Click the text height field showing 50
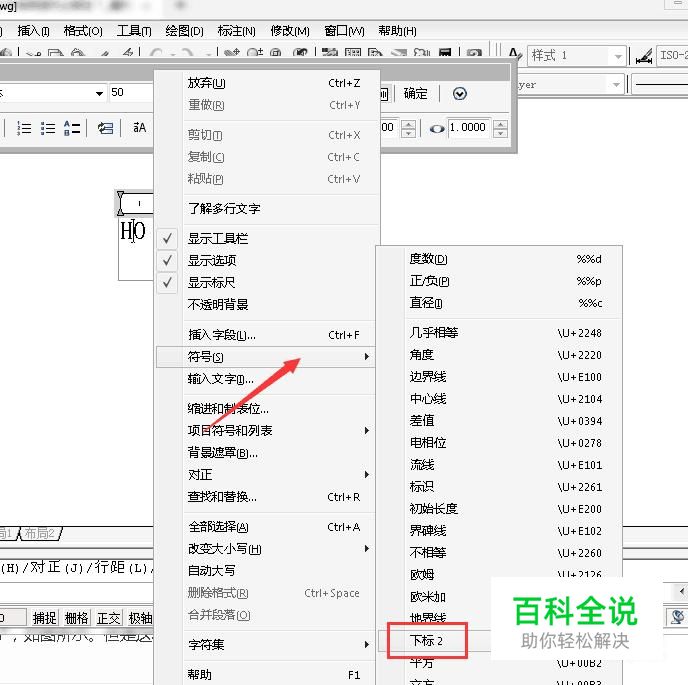The height and width of the screenshot is (685, 688). click(131, 93)
